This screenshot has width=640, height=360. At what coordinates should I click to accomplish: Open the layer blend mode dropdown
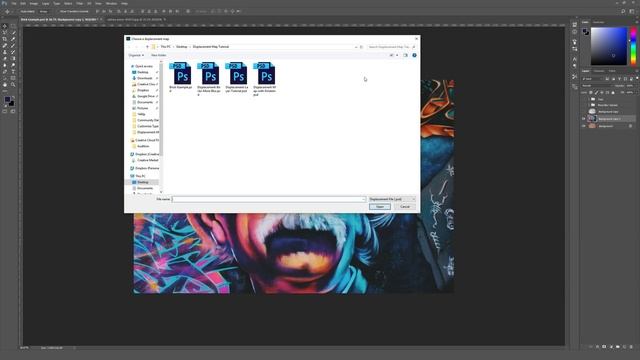598,86
